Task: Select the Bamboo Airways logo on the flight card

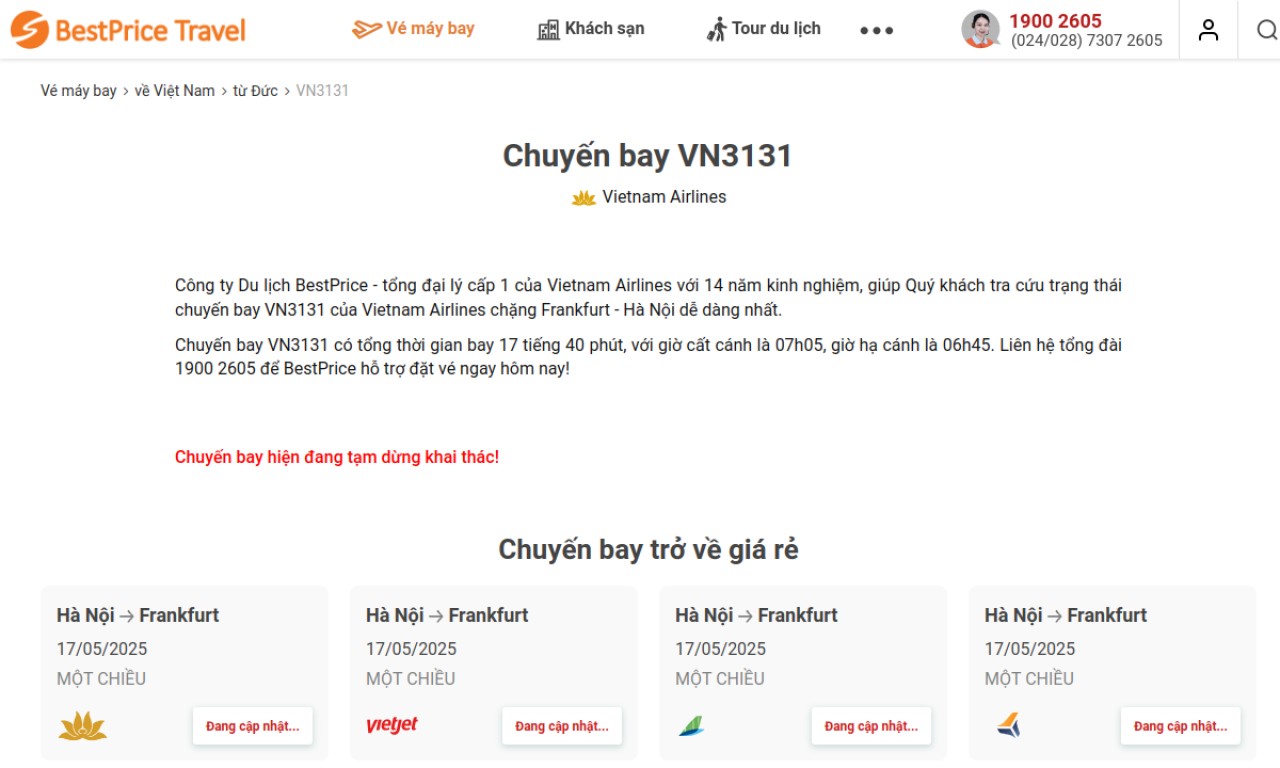Action: [691, 725]
